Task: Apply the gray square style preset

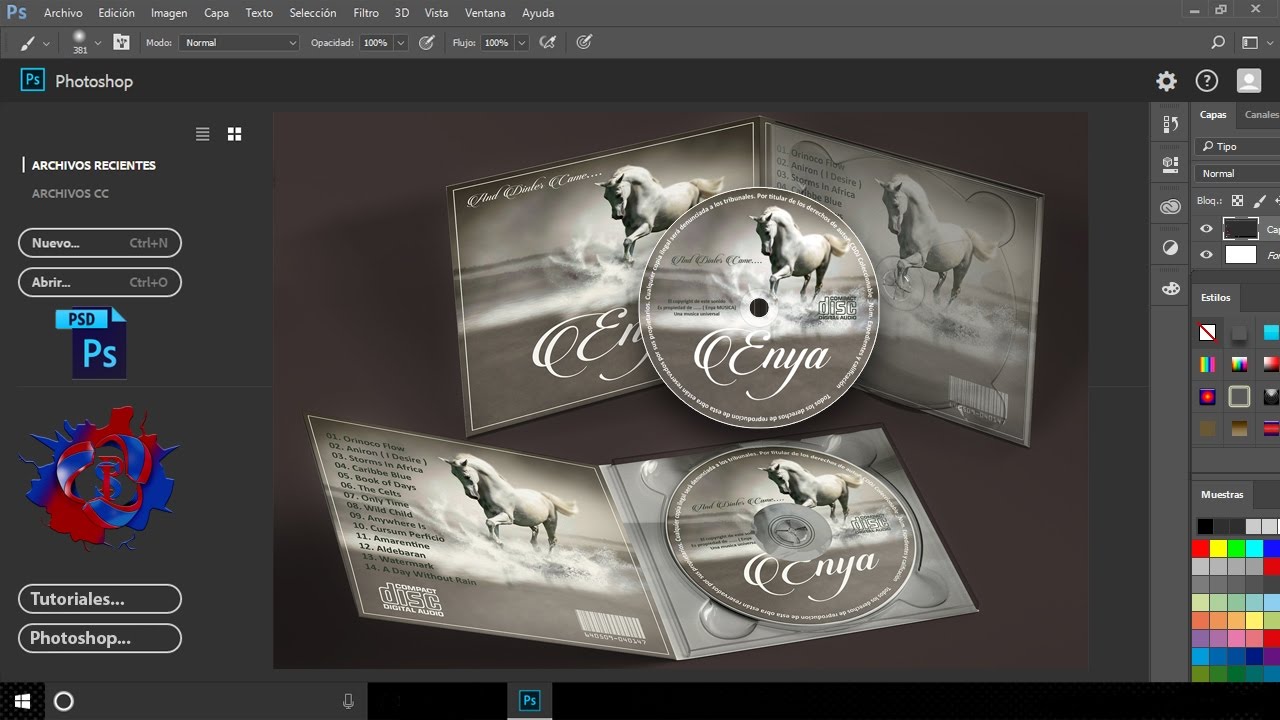Action: 1240,333
